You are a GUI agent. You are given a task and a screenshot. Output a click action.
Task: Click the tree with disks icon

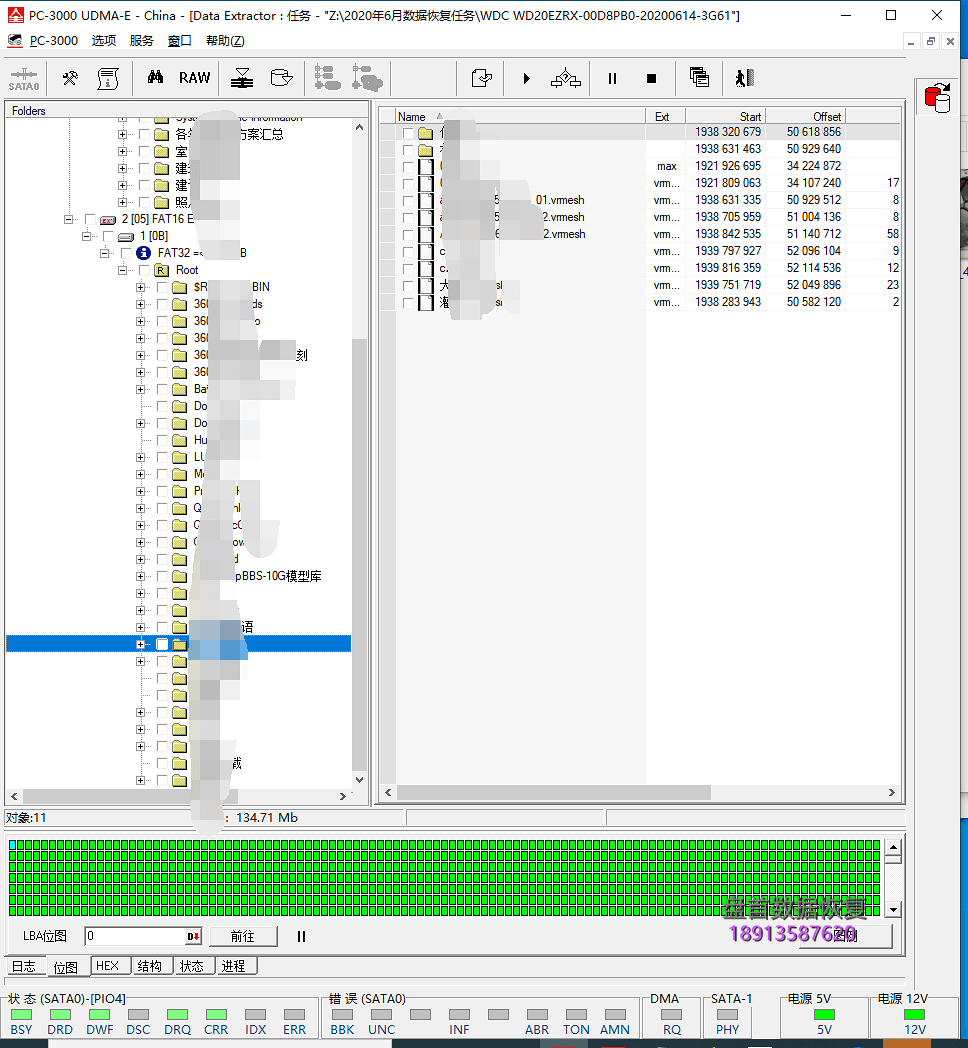tap(367, 78)
